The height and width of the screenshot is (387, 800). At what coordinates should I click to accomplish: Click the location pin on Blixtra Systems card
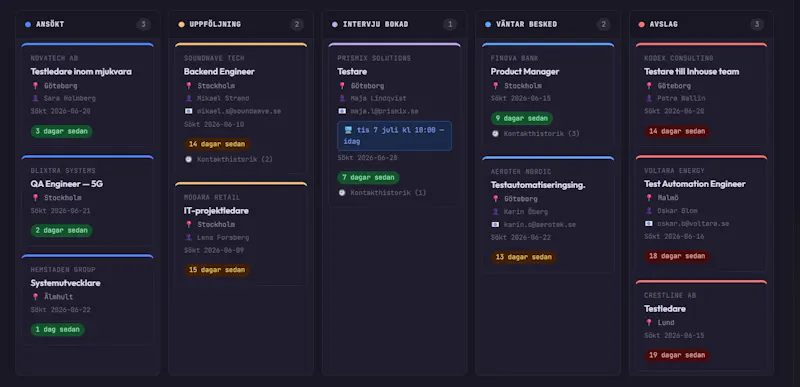(x=35, y=198)
